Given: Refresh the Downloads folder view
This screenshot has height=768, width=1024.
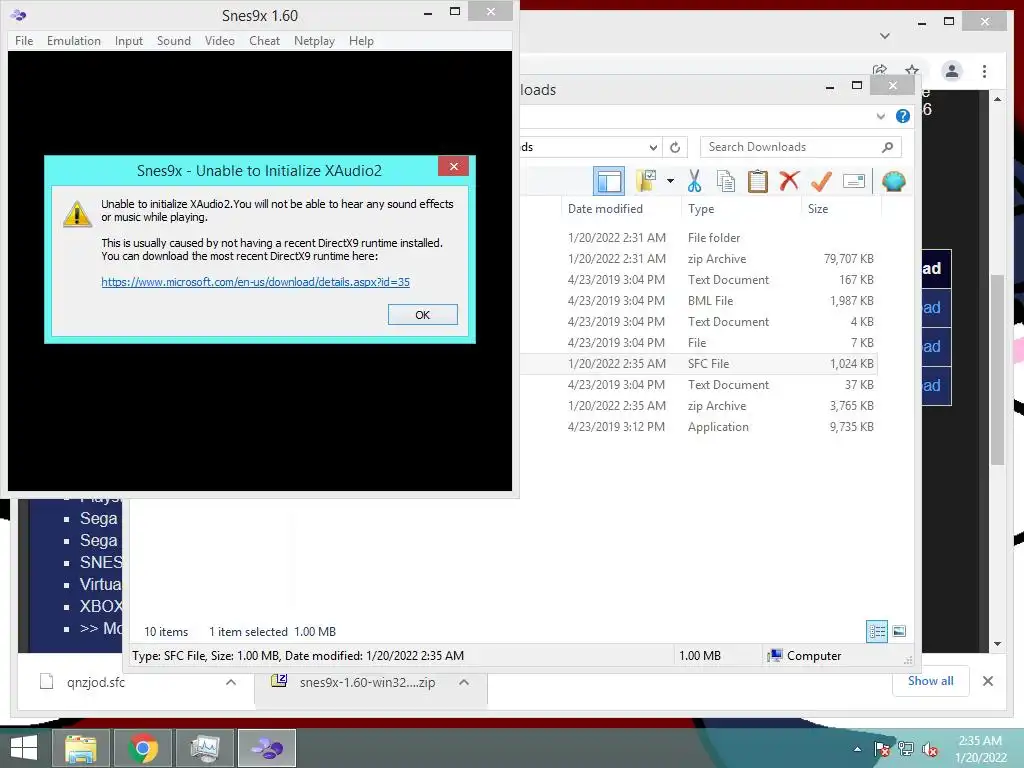Looking at the screenshot, I should 675,147.
